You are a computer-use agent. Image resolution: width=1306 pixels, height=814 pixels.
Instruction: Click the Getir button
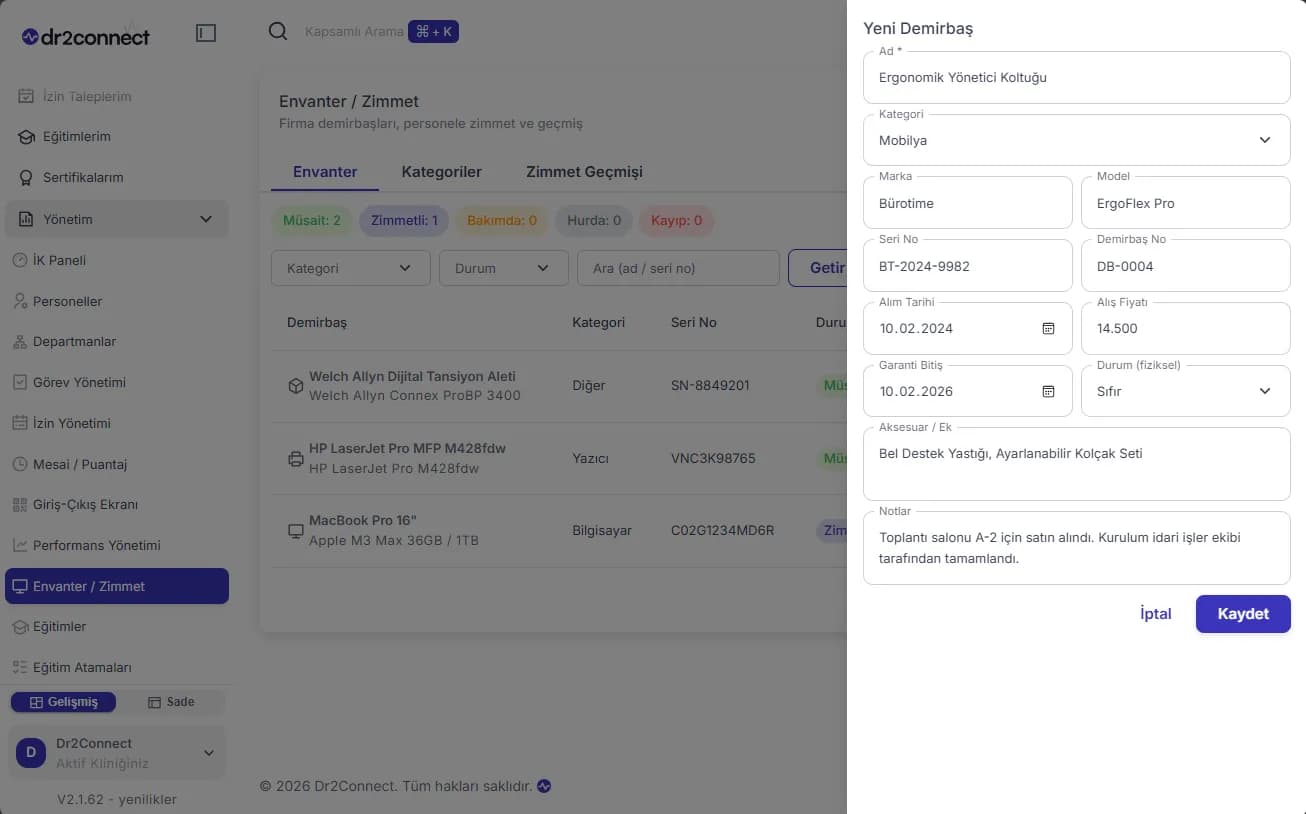pos(818,268)
